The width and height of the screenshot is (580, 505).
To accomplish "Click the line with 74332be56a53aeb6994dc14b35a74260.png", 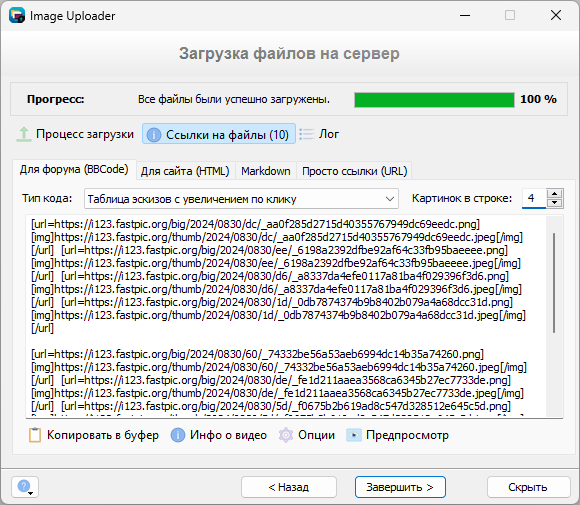I will click(257, 354).
